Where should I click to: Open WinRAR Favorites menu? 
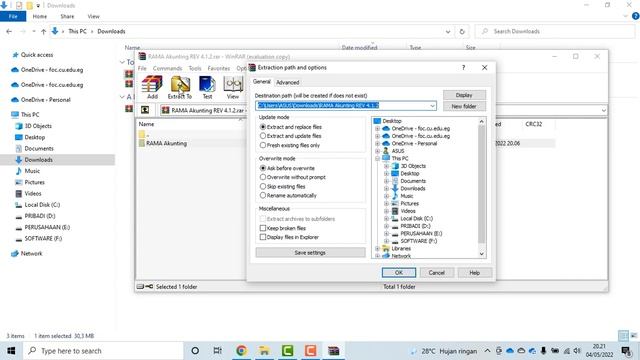click(219, 68)
